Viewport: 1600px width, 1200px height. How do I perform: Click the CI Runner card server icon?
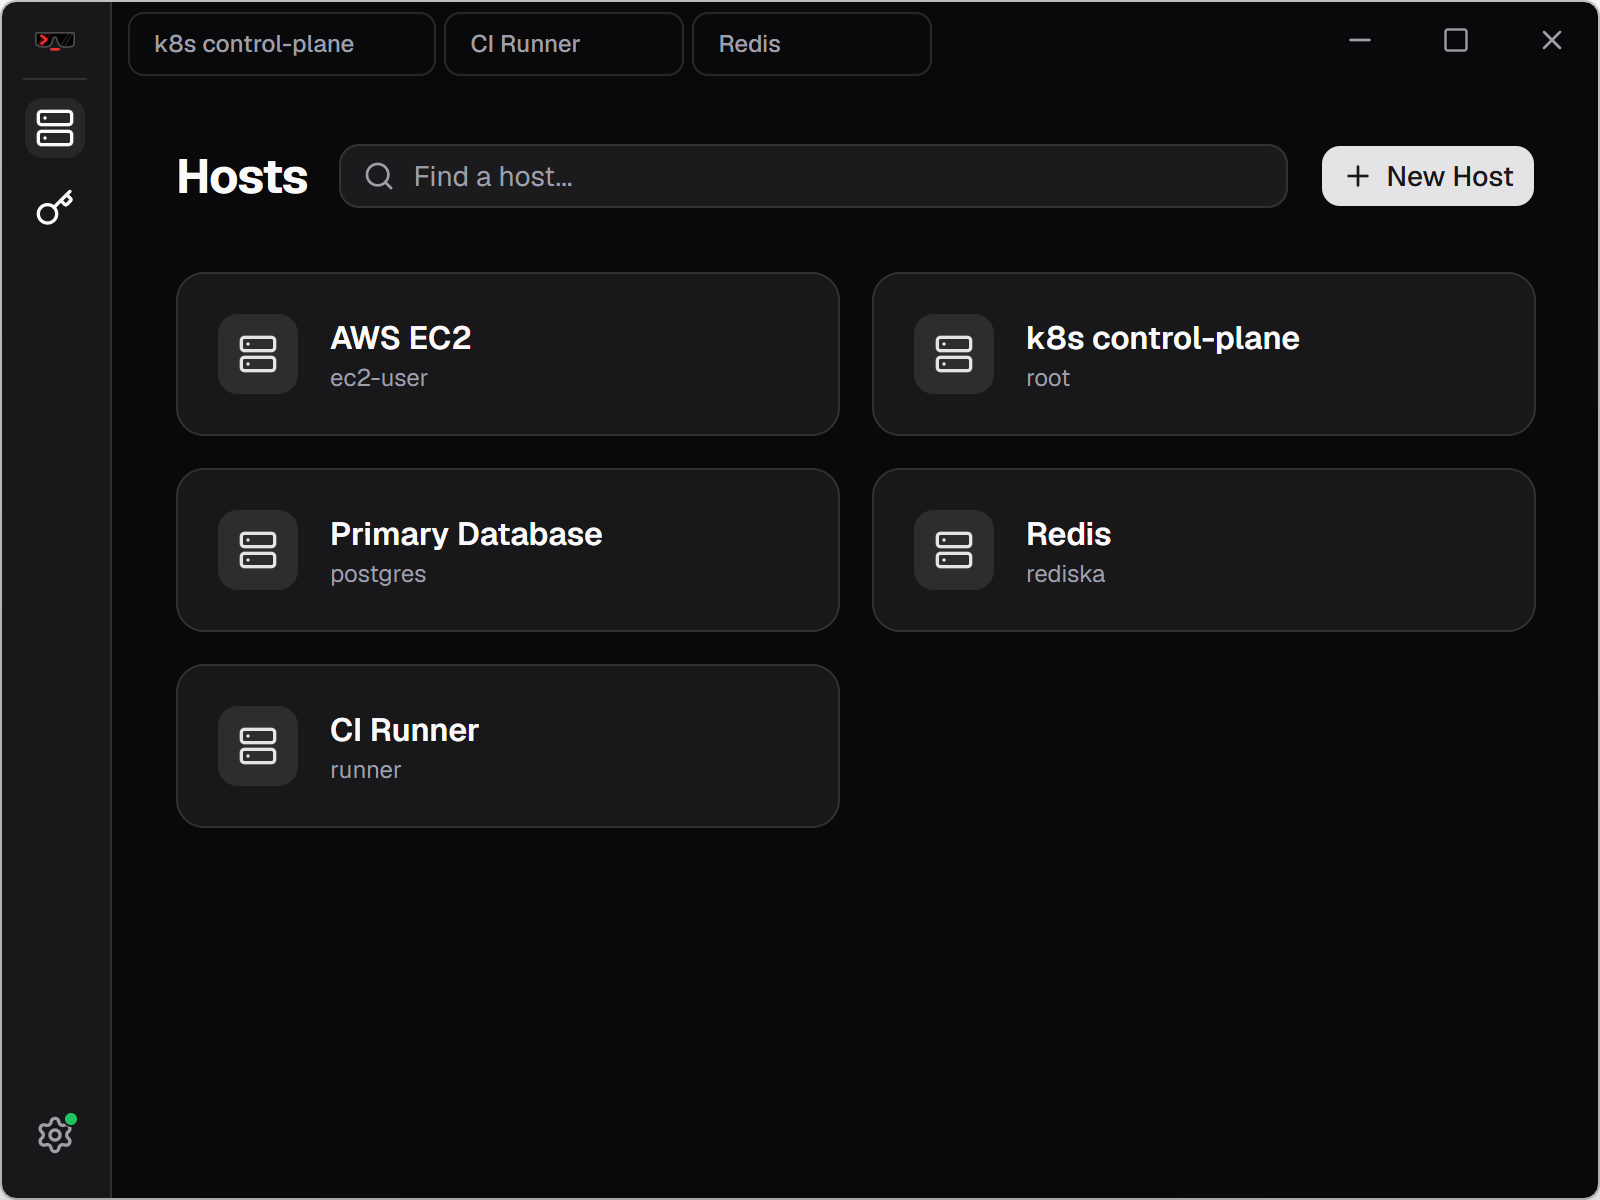tap(258, 746)
